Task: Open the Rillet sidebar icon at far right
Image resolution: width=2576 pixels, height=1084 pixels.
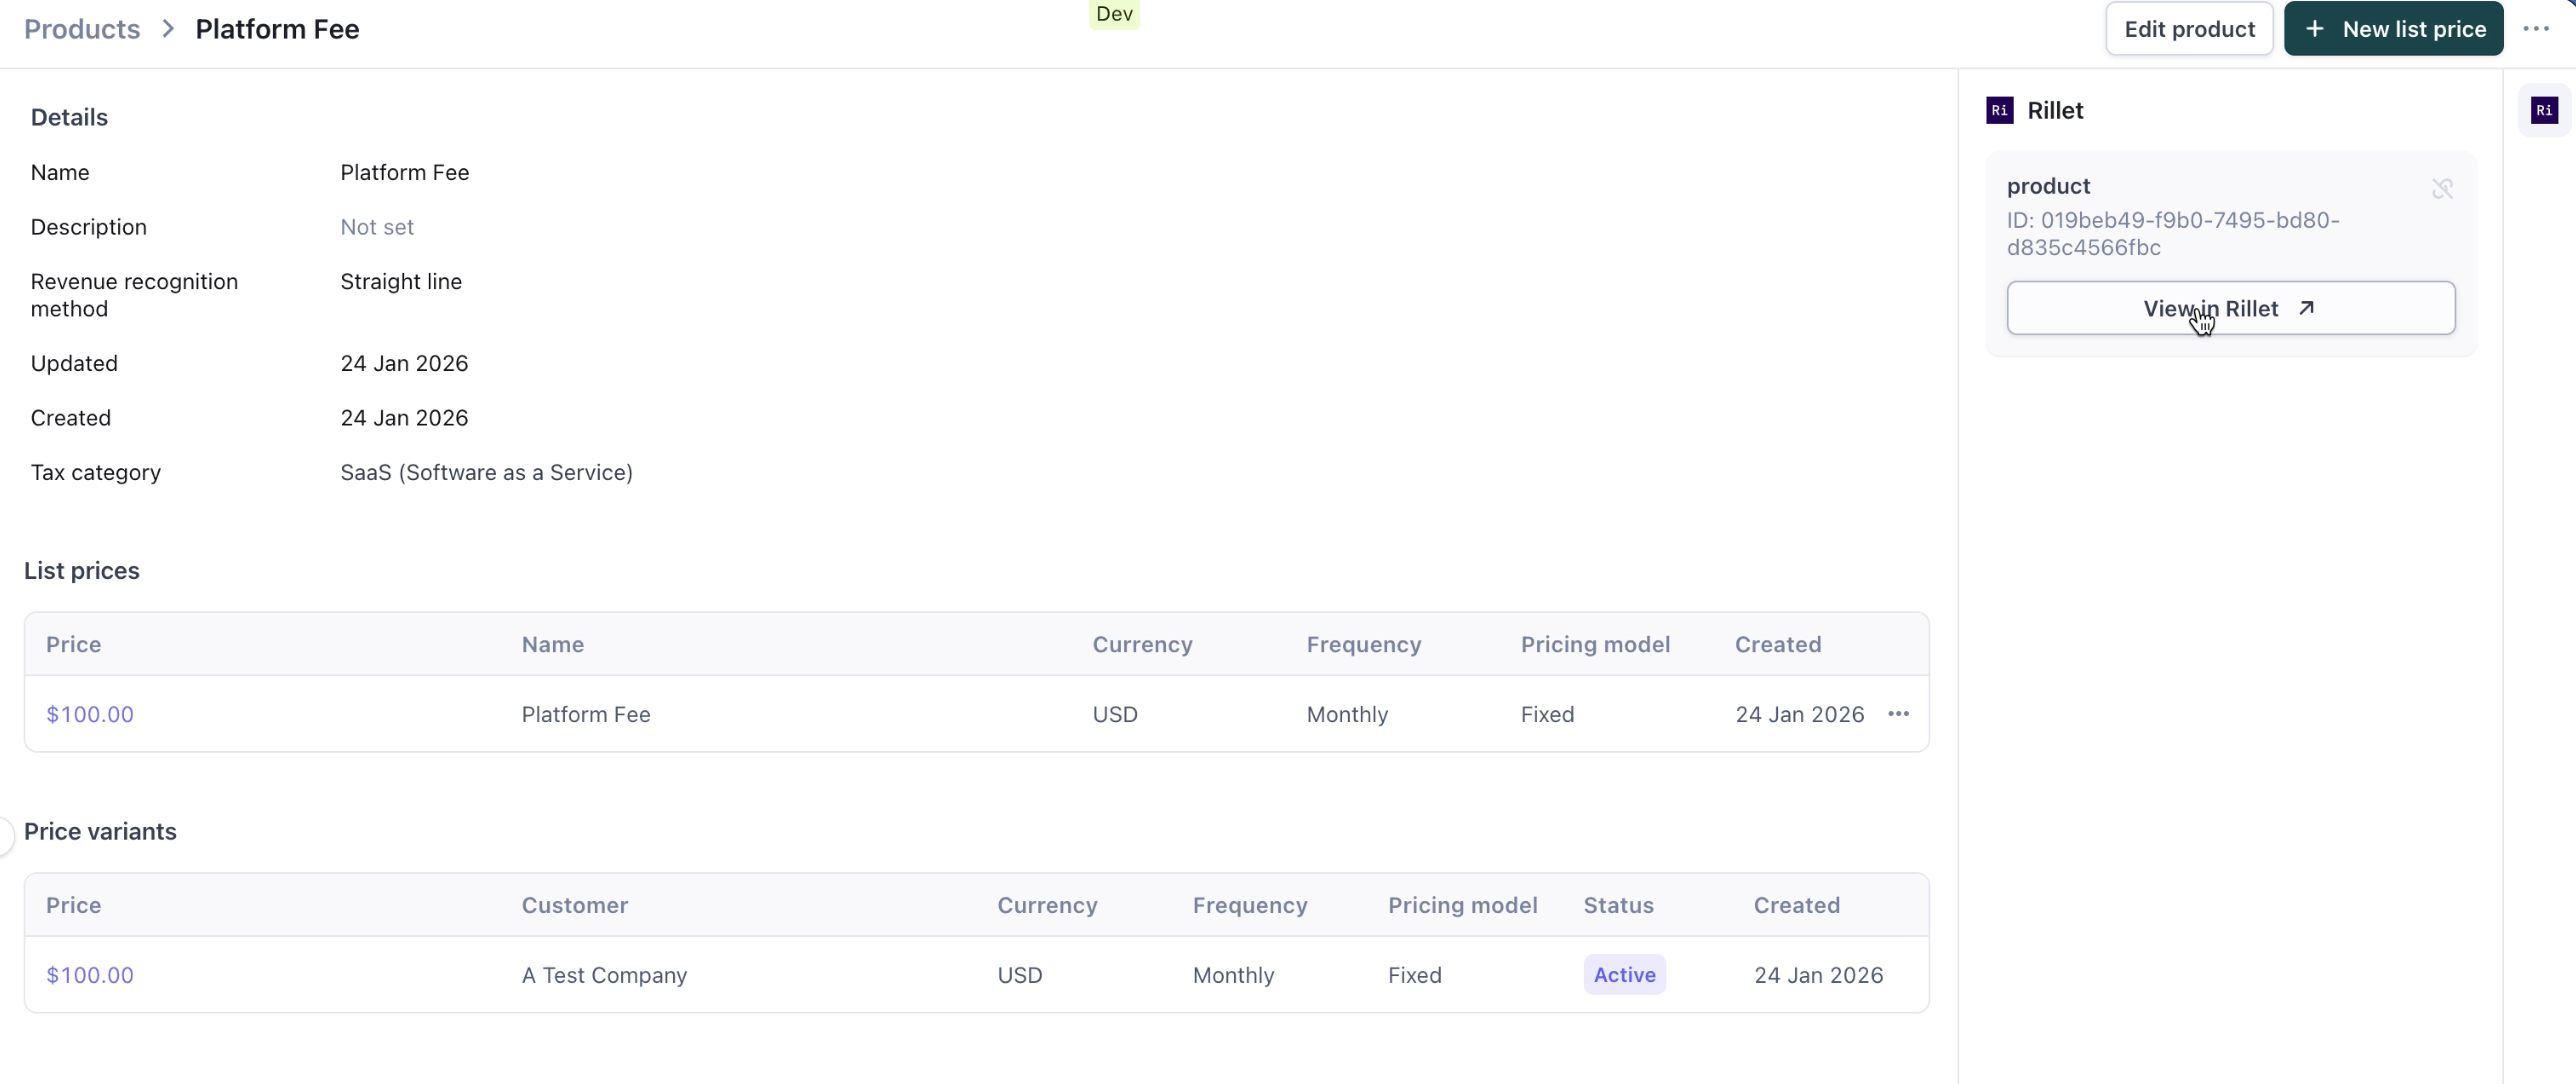Action: (x=2544, y=110)
